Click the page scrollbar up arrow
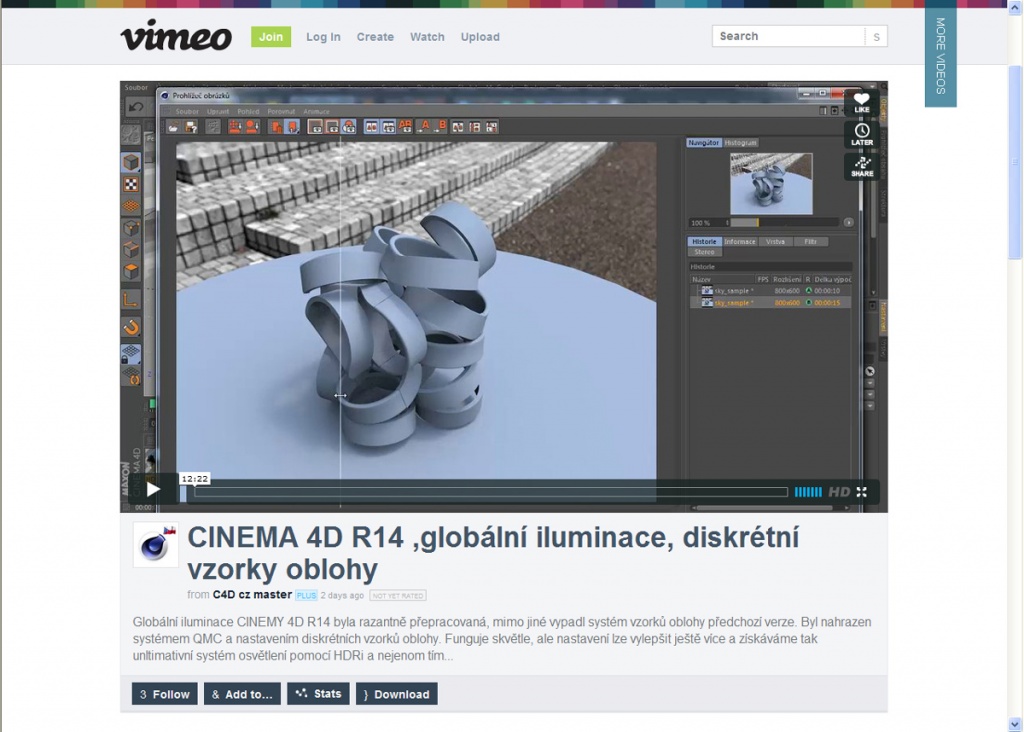This screenshot has width=1024, height=732. [x=1015, y=6]
